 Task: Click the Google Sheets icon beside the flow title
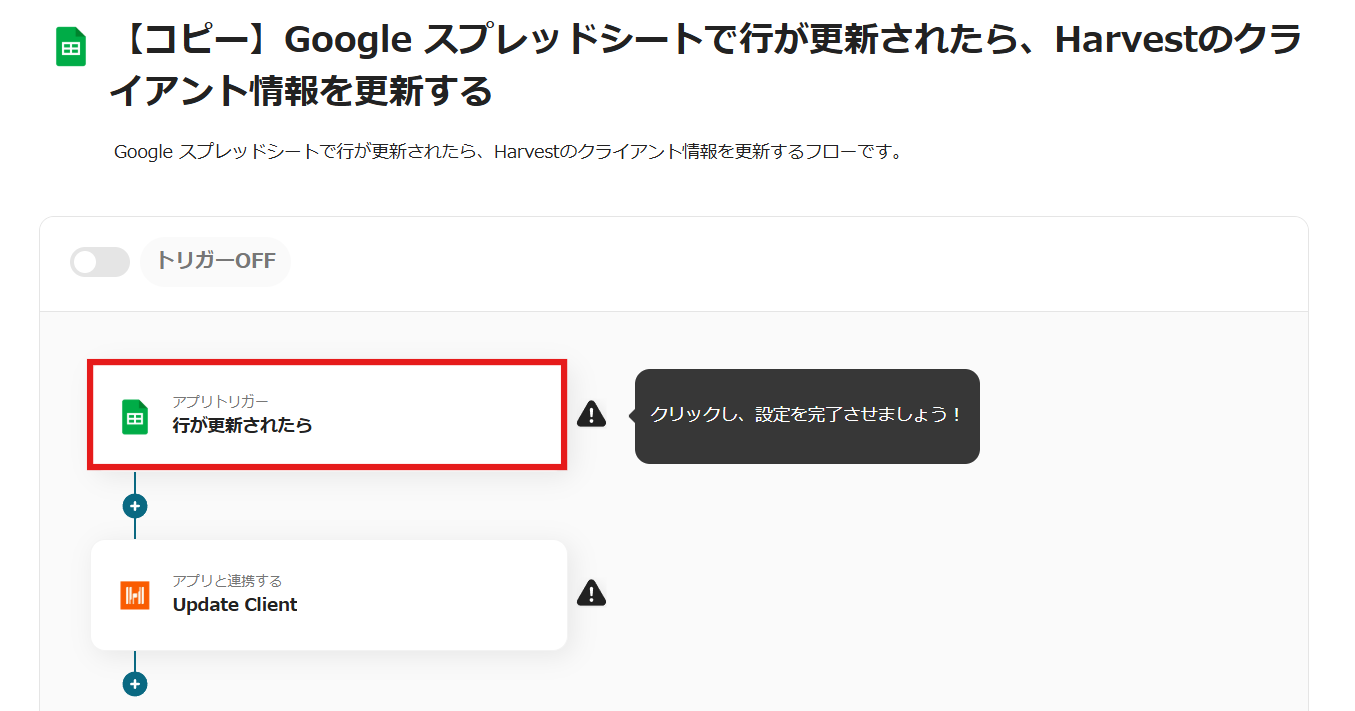[71, 47]
